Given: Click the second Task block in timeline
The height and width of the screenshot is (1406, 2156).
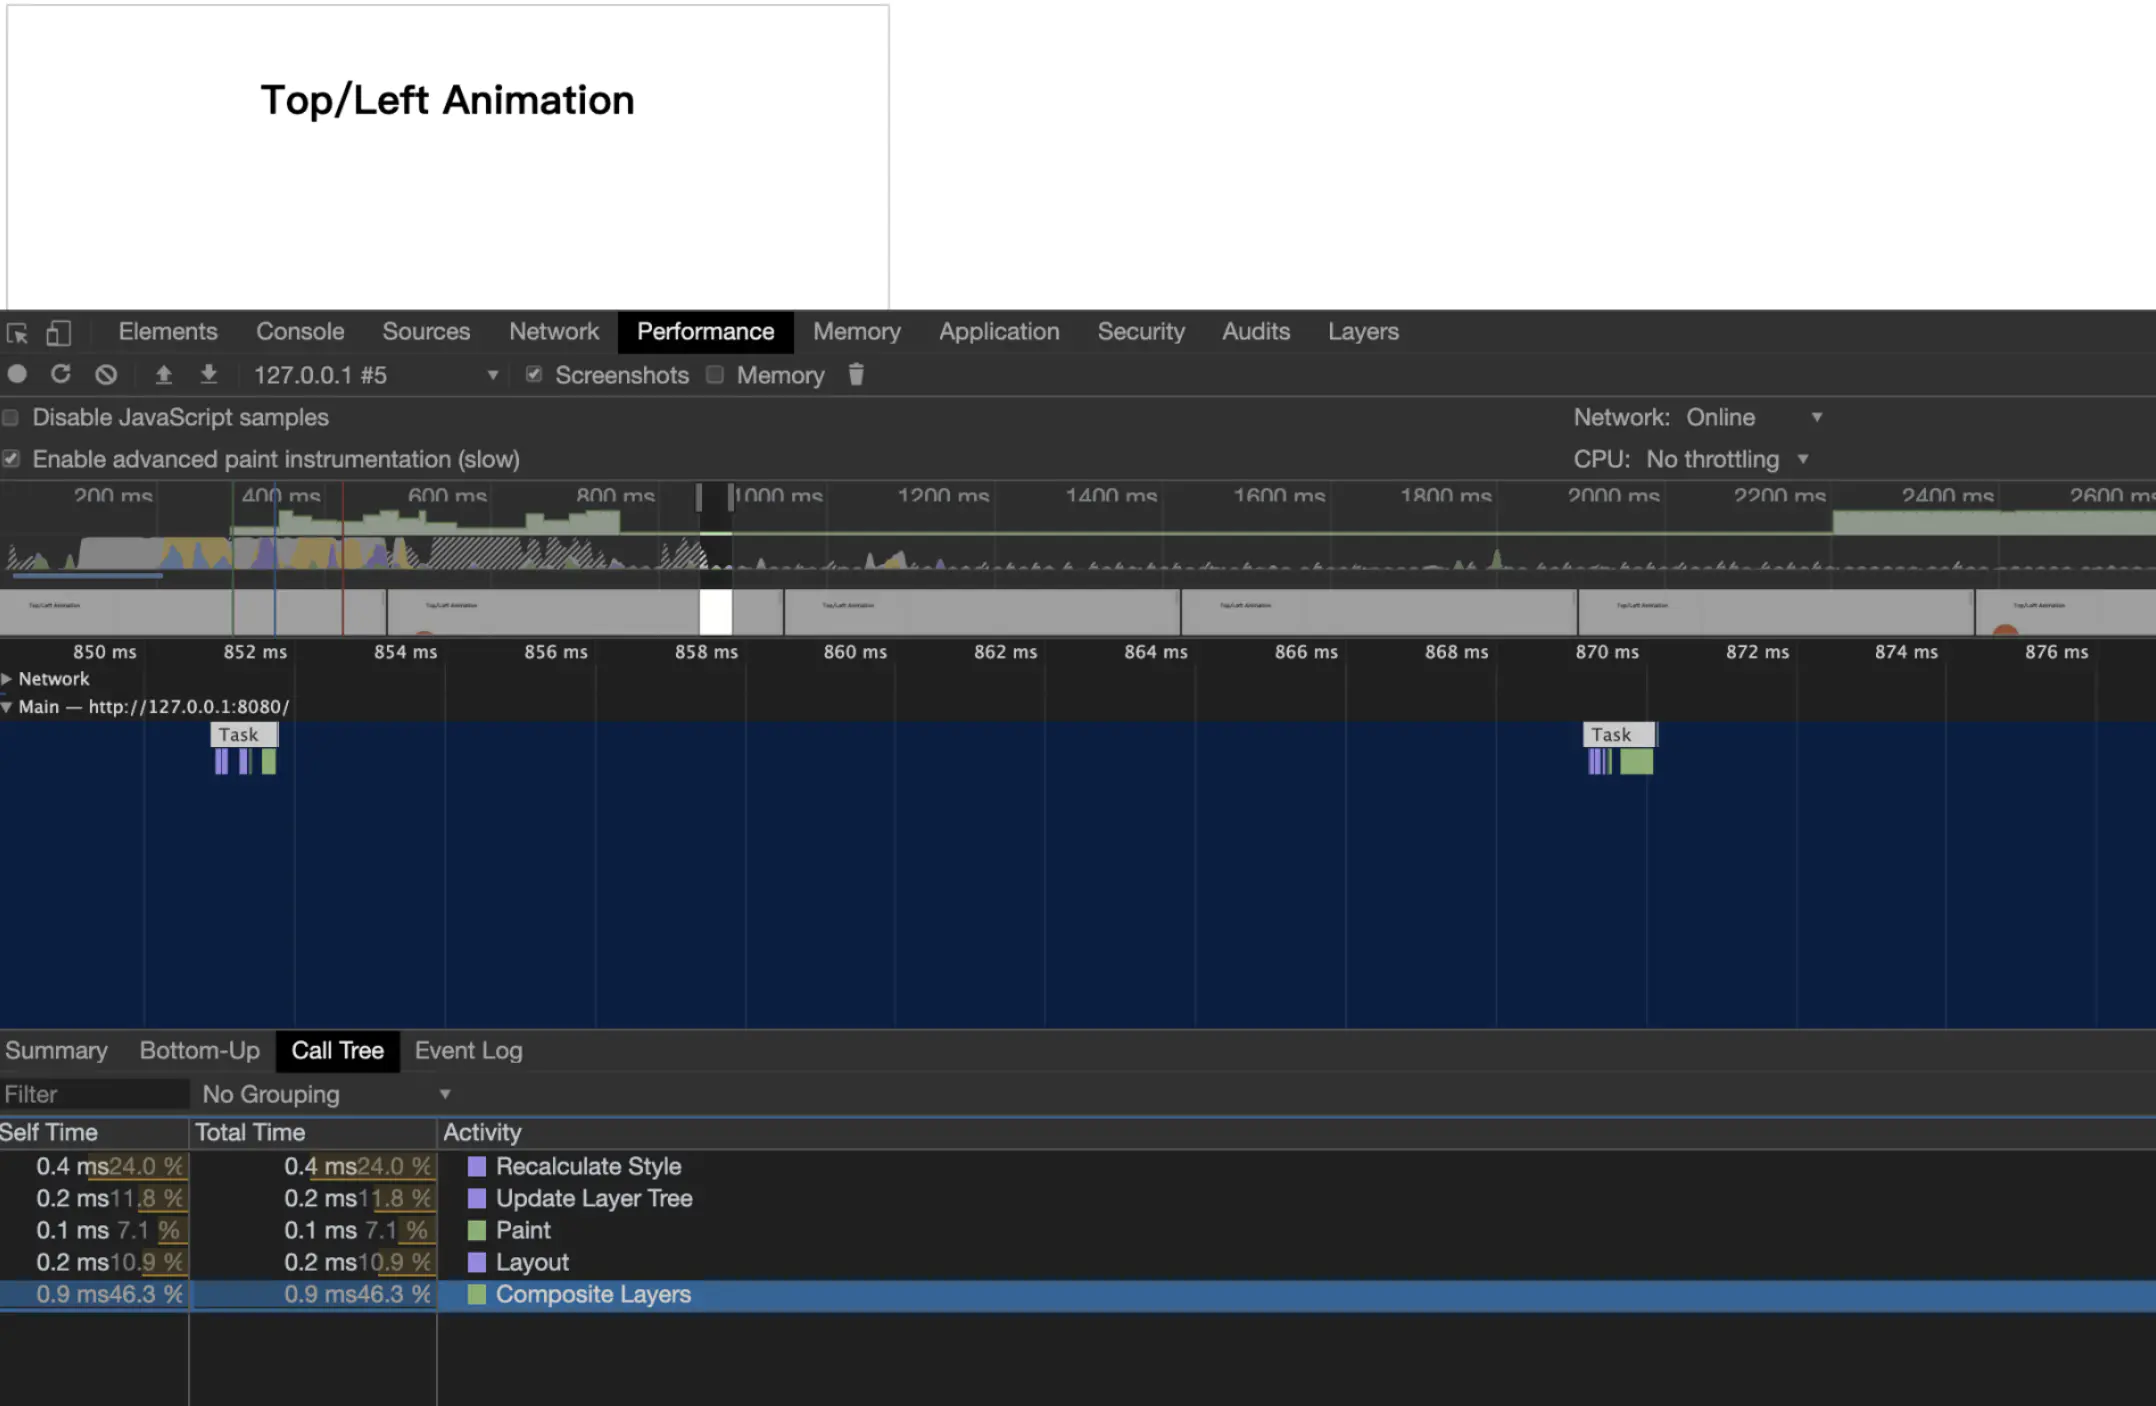Looking at the screenshot, I should (x=1617, y=735).
